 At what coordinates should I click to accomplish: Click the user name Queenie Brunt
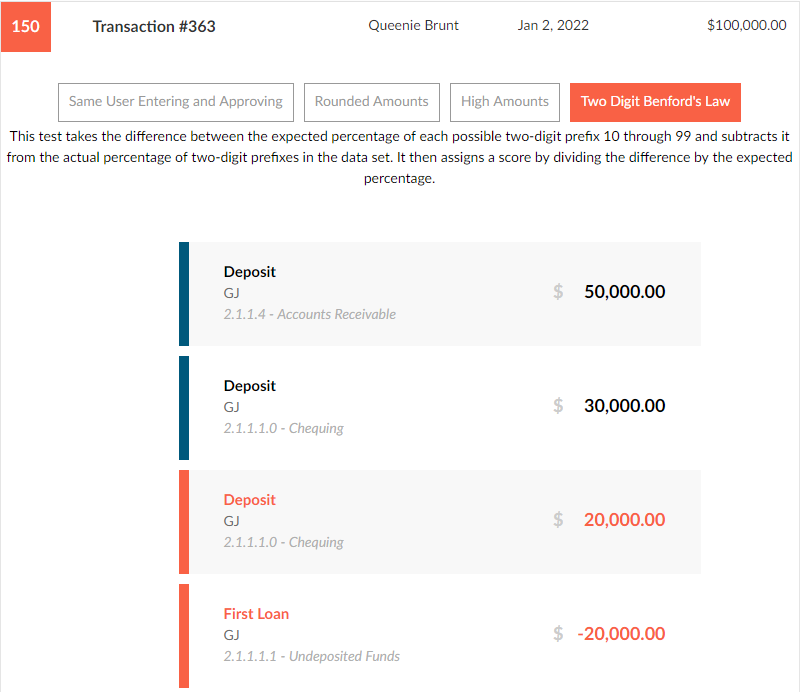pyautogui.click(x=414, y=26)
